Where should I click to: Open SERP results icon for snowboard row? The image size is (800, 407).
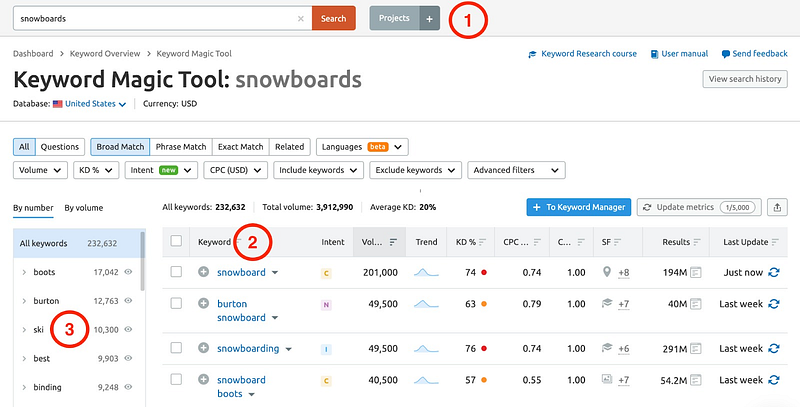(696, 272)
